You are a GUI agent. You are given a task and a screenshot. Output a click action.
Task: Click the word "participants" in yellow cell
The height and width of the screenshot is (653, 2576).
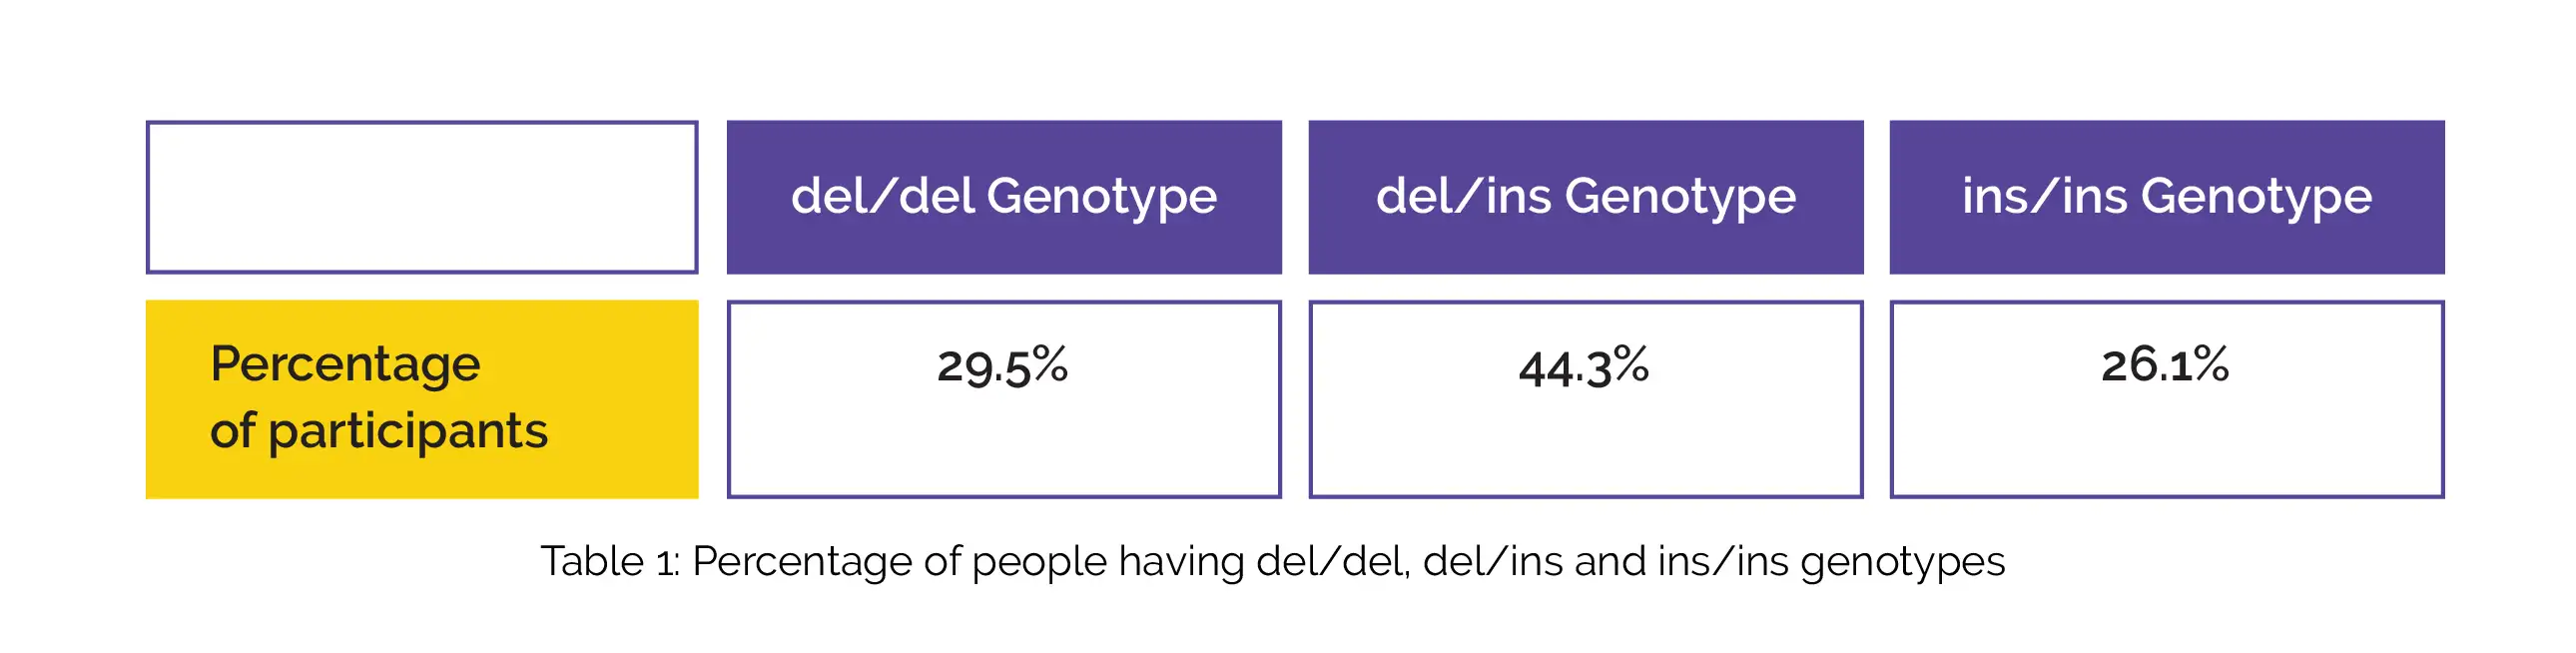(408, 432)
